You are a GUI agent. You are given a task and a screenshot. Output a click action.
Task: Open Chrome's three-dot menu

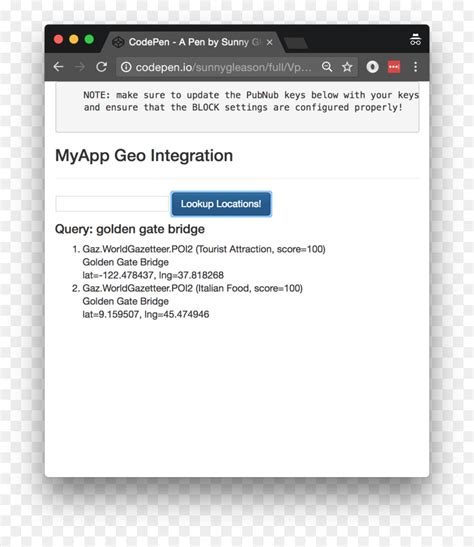(x=415, y=67)
